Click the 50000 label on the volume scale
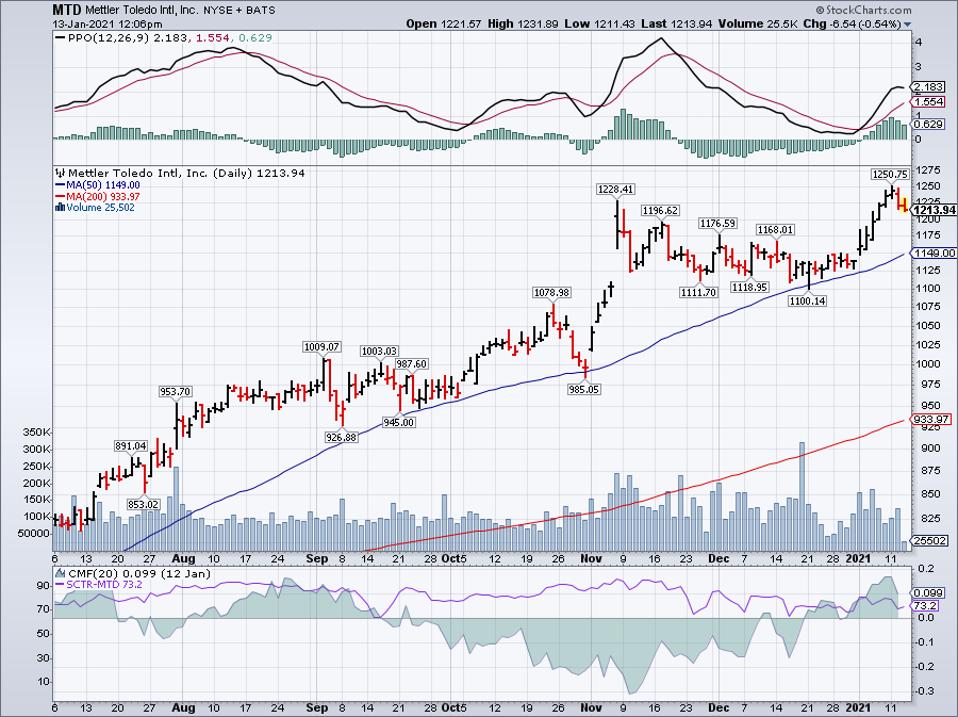The width and height of the screenshot is (958, 717). [x=35, y=533]
